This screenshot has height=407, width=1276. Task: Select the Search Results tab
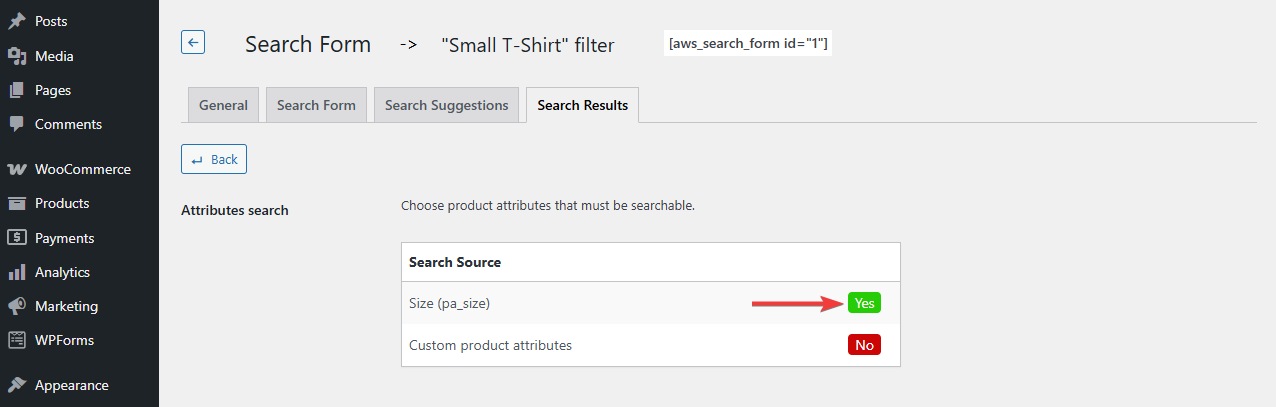582,105
